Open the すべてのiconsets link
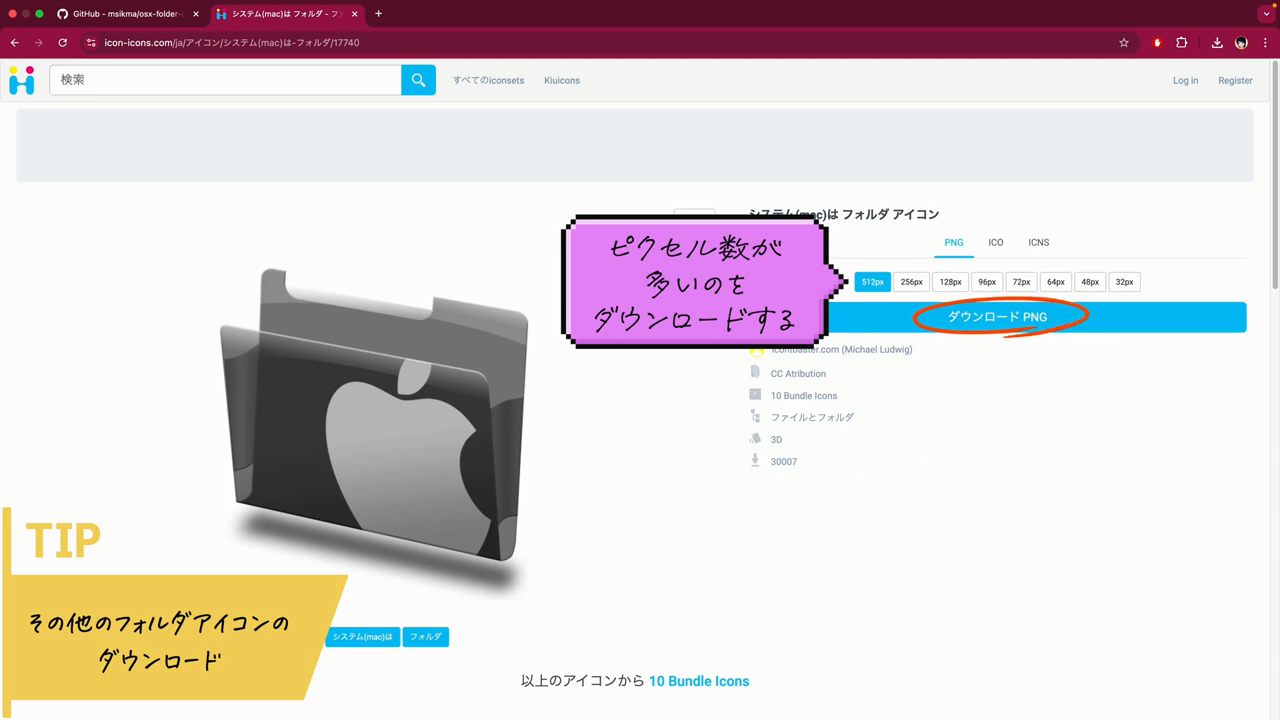Screen dimensions: 1280x720 (x=488, y=81)
